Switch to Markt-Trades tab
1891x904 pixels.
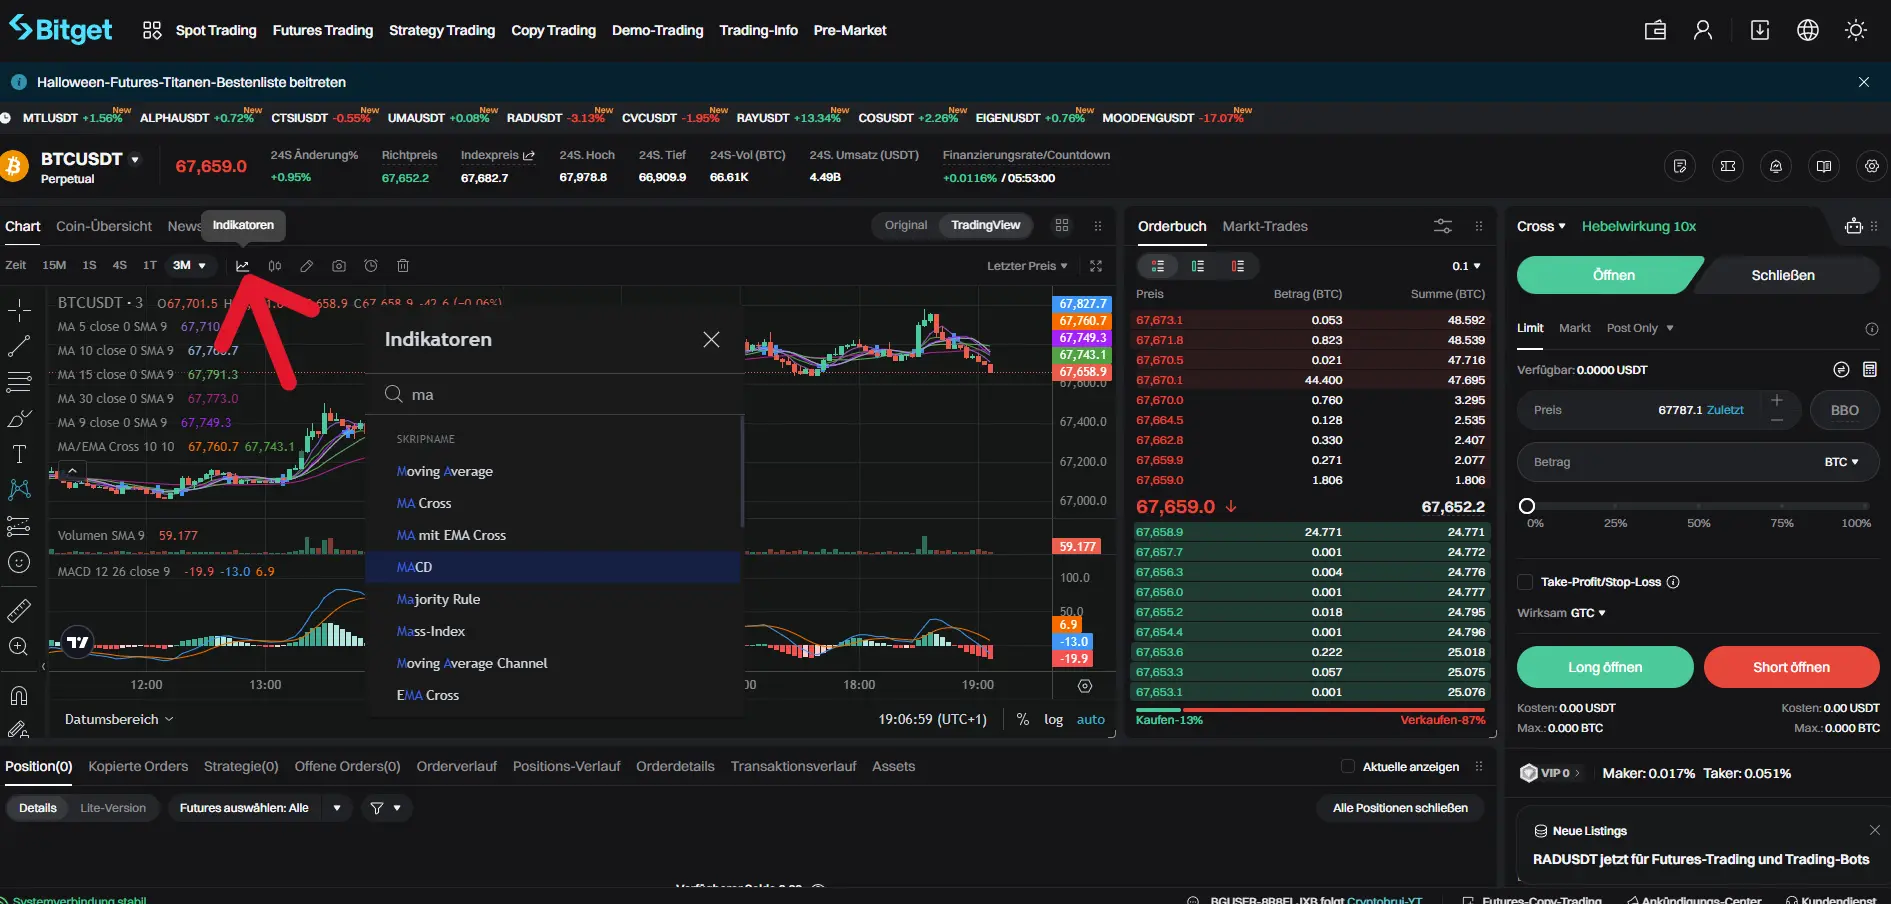pos(1265,226)
